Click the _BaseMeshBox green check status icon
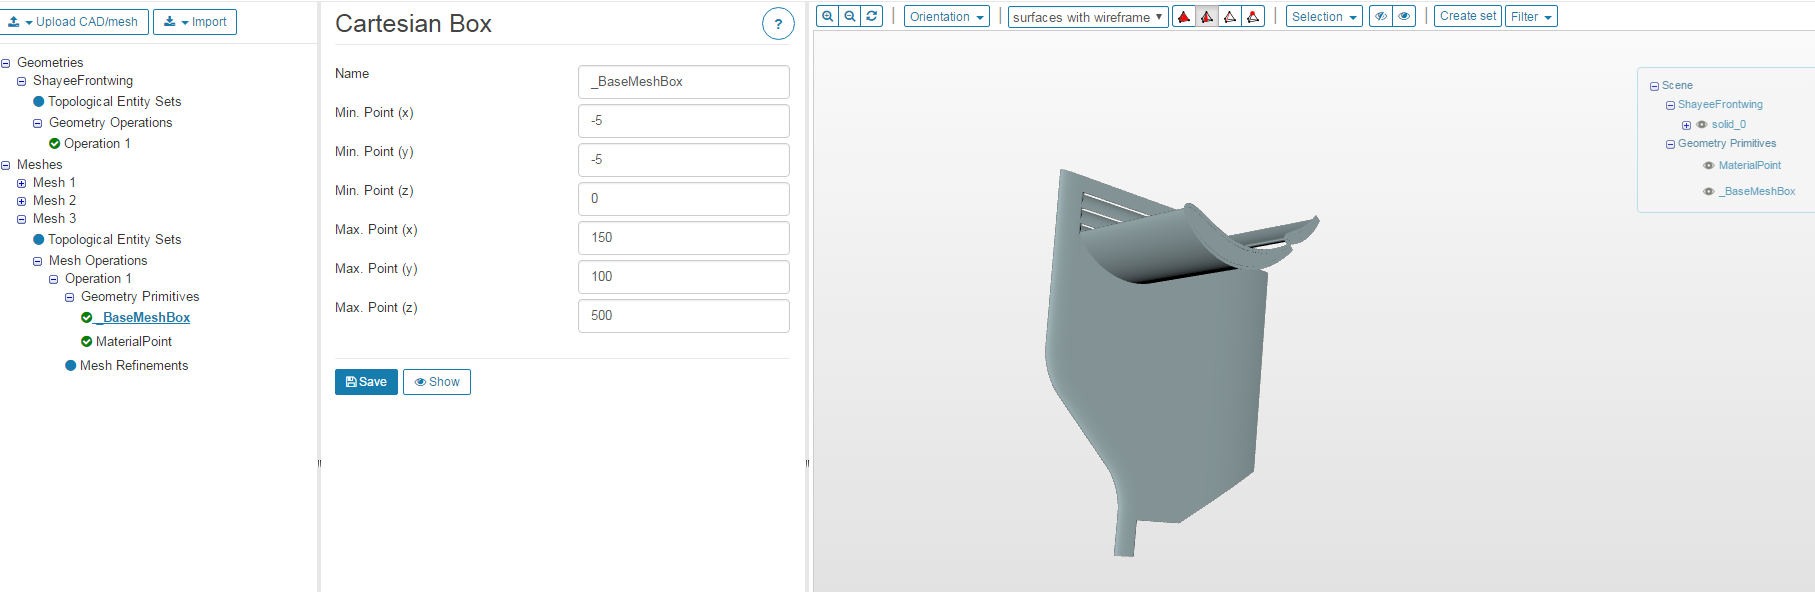The image size is (1815, 592). pyautogui.click(x=86, y=317)
